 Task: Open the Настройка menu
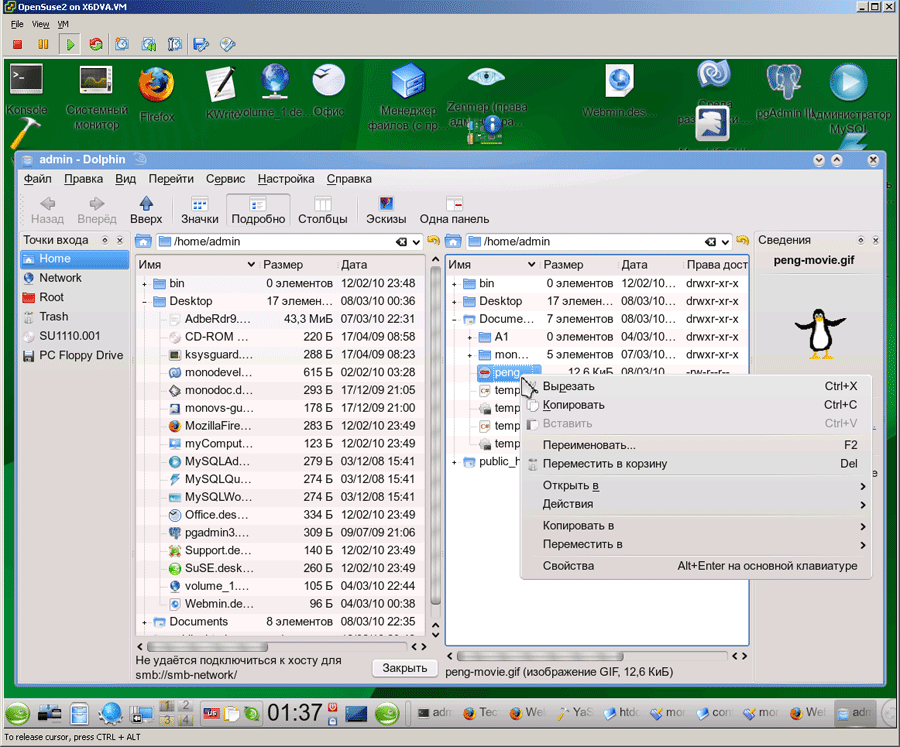tap(286, 179)
